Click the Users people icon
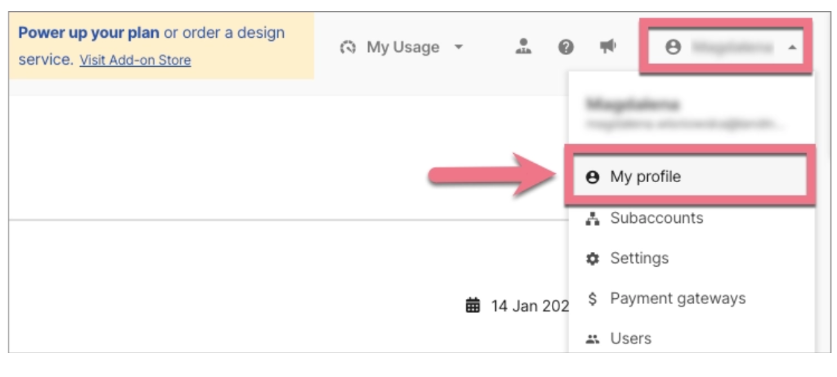This screenshot has width=837, height=377. point(593,339)
